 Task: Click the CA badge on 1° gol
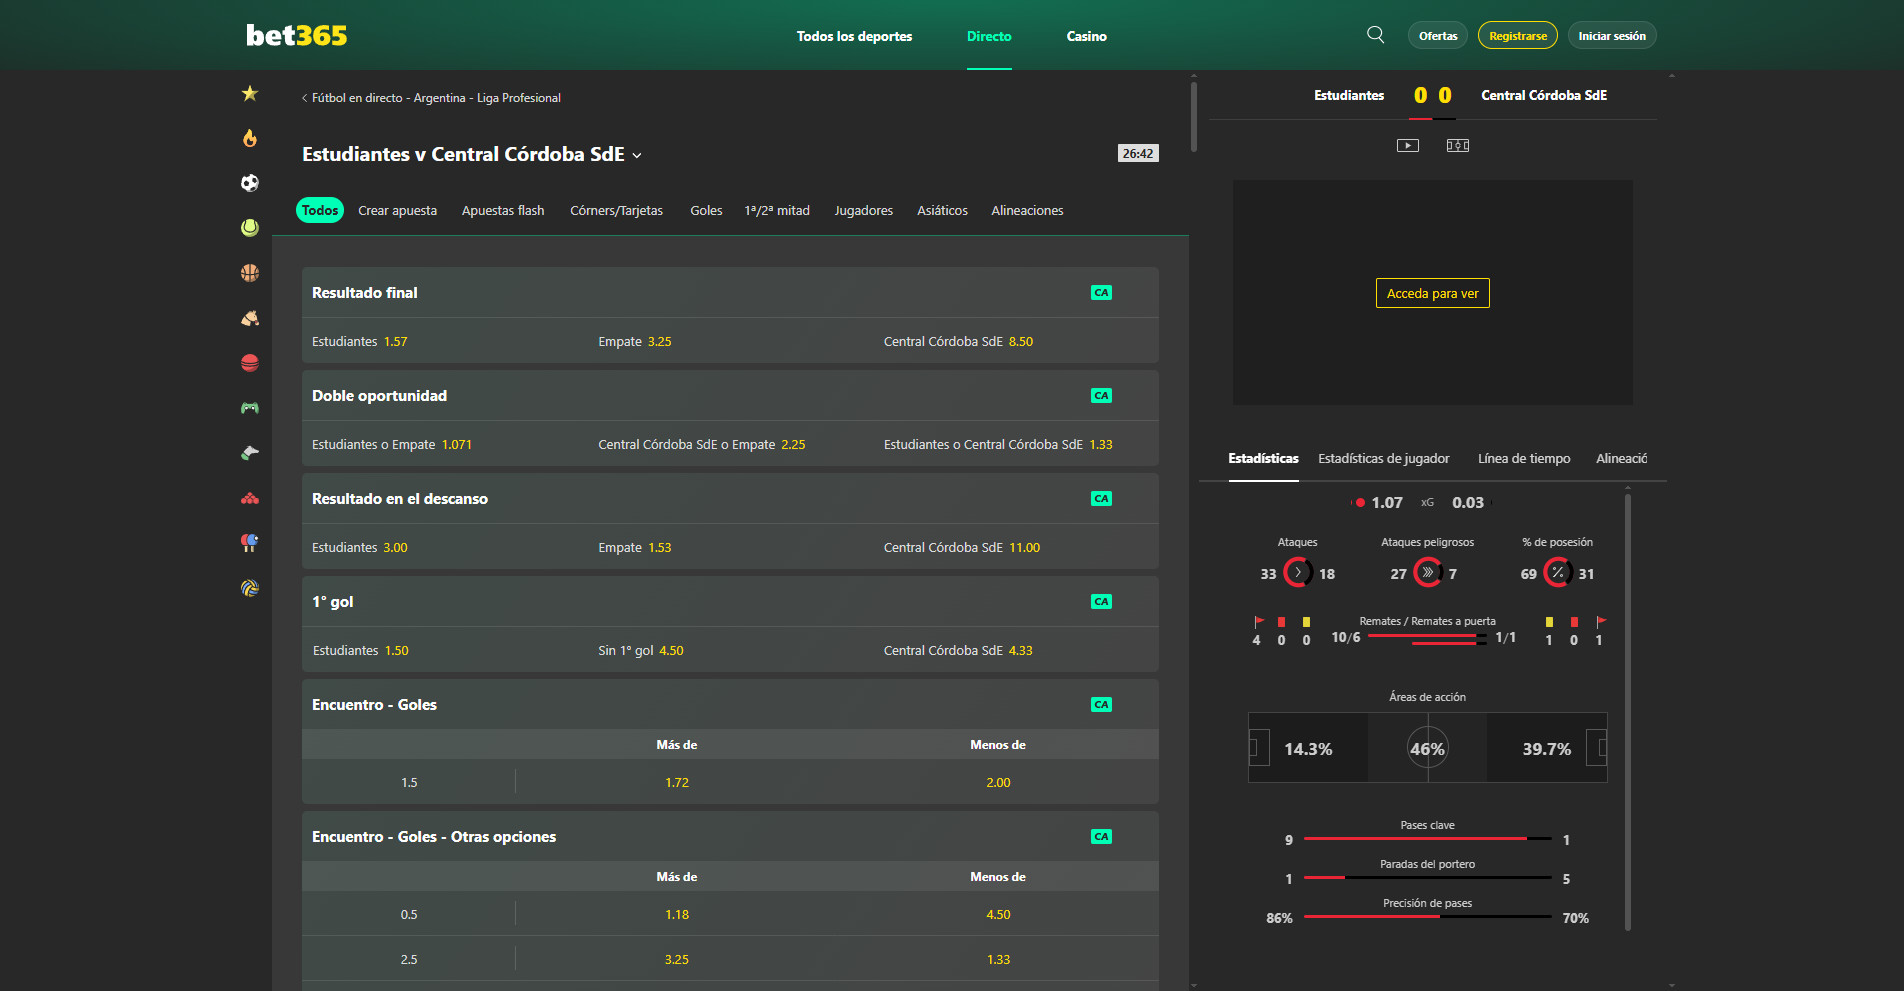(x=1101, y=602)
